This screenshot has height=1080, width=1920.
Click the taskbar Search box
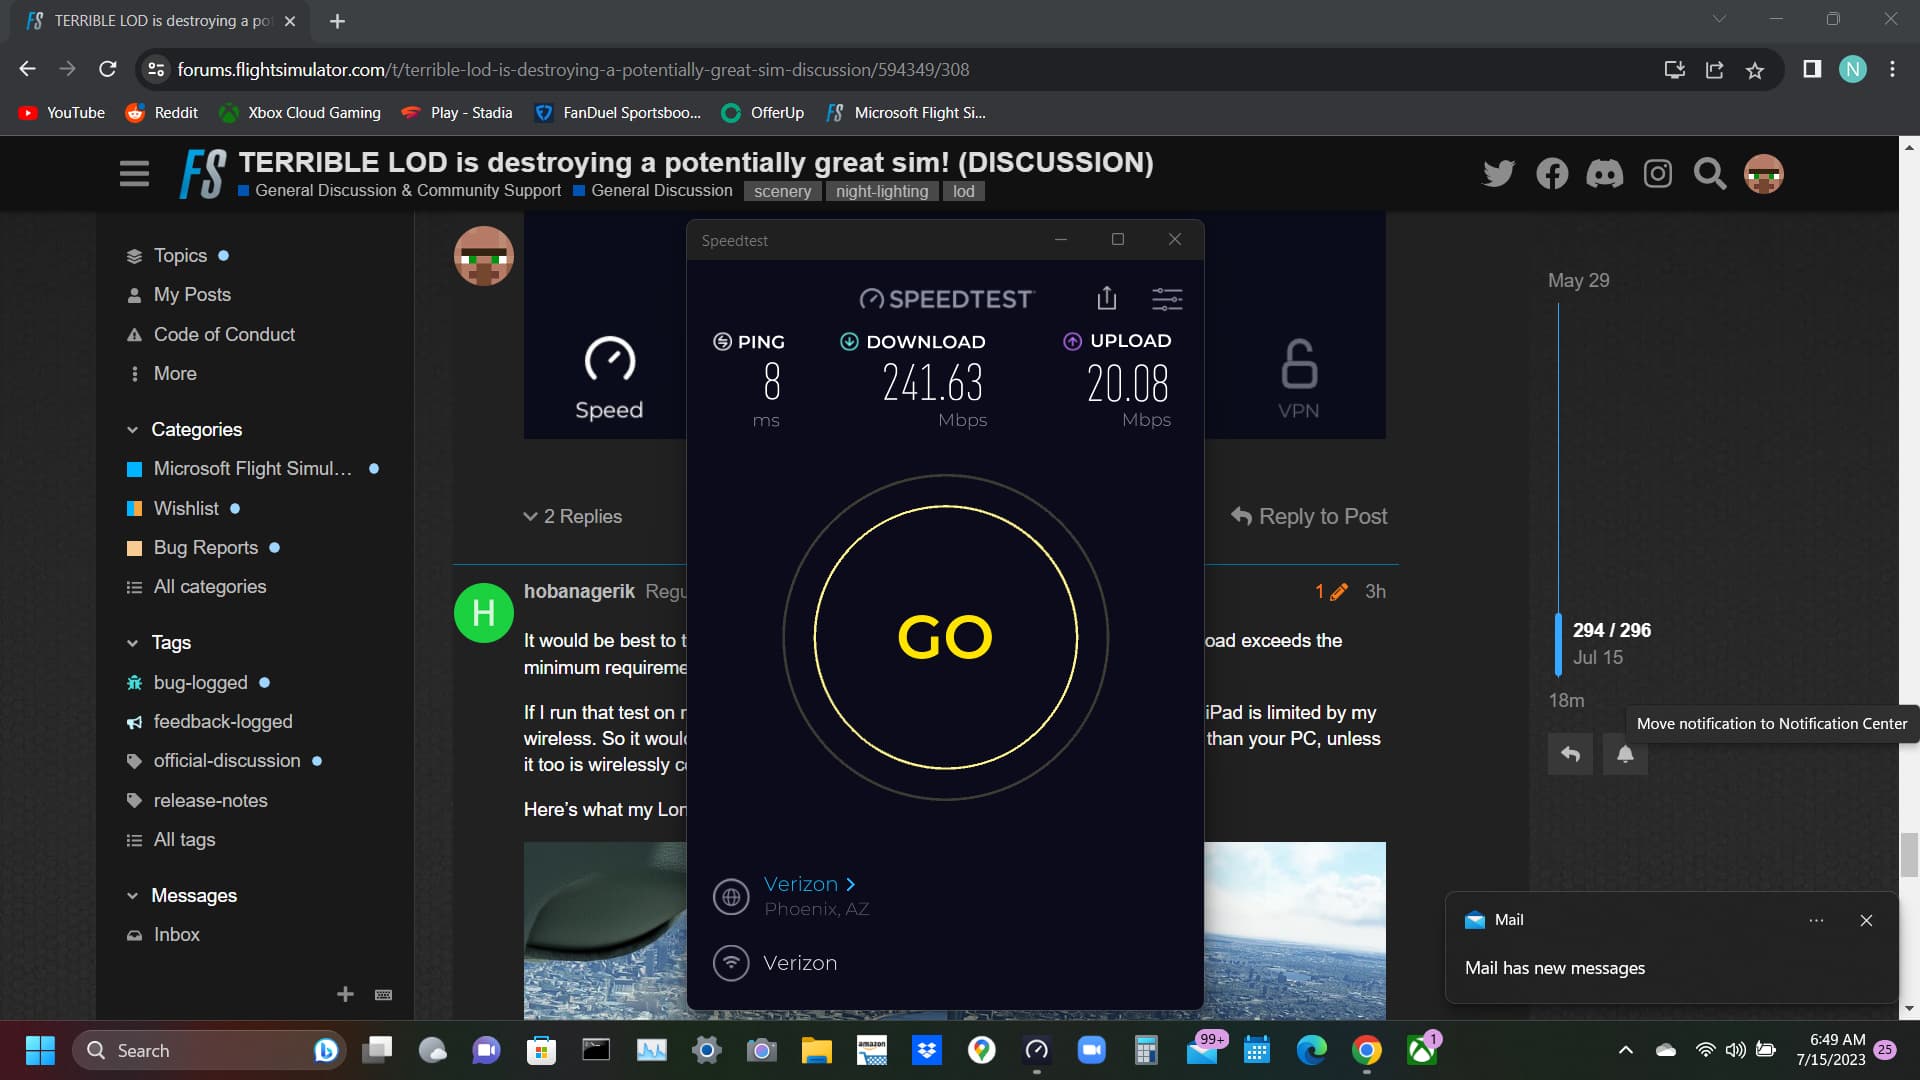(208, 1050)
